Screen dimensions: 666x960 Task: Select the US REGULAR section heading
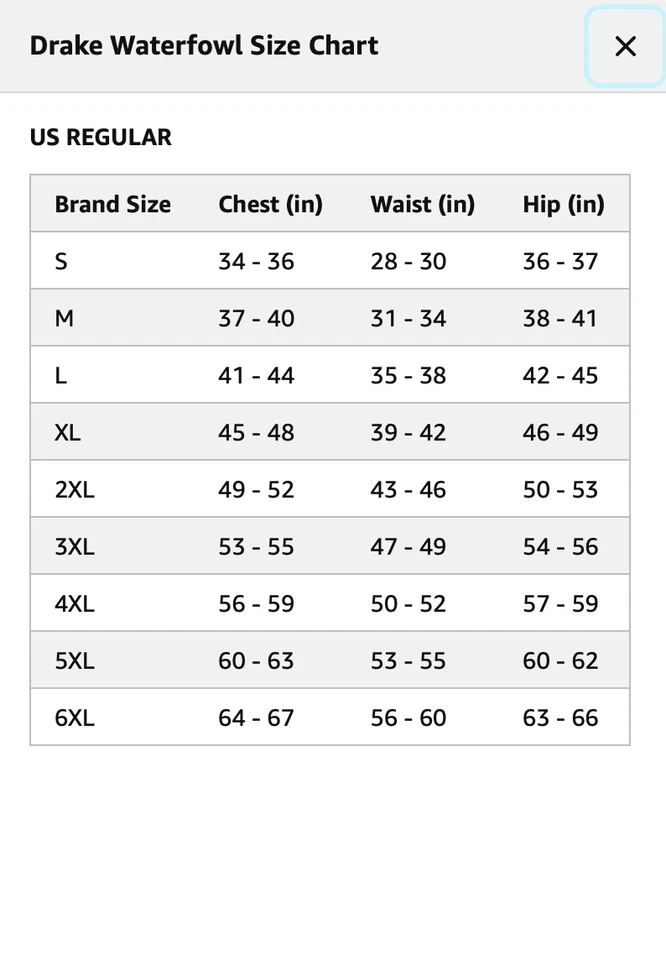[100, 137]
